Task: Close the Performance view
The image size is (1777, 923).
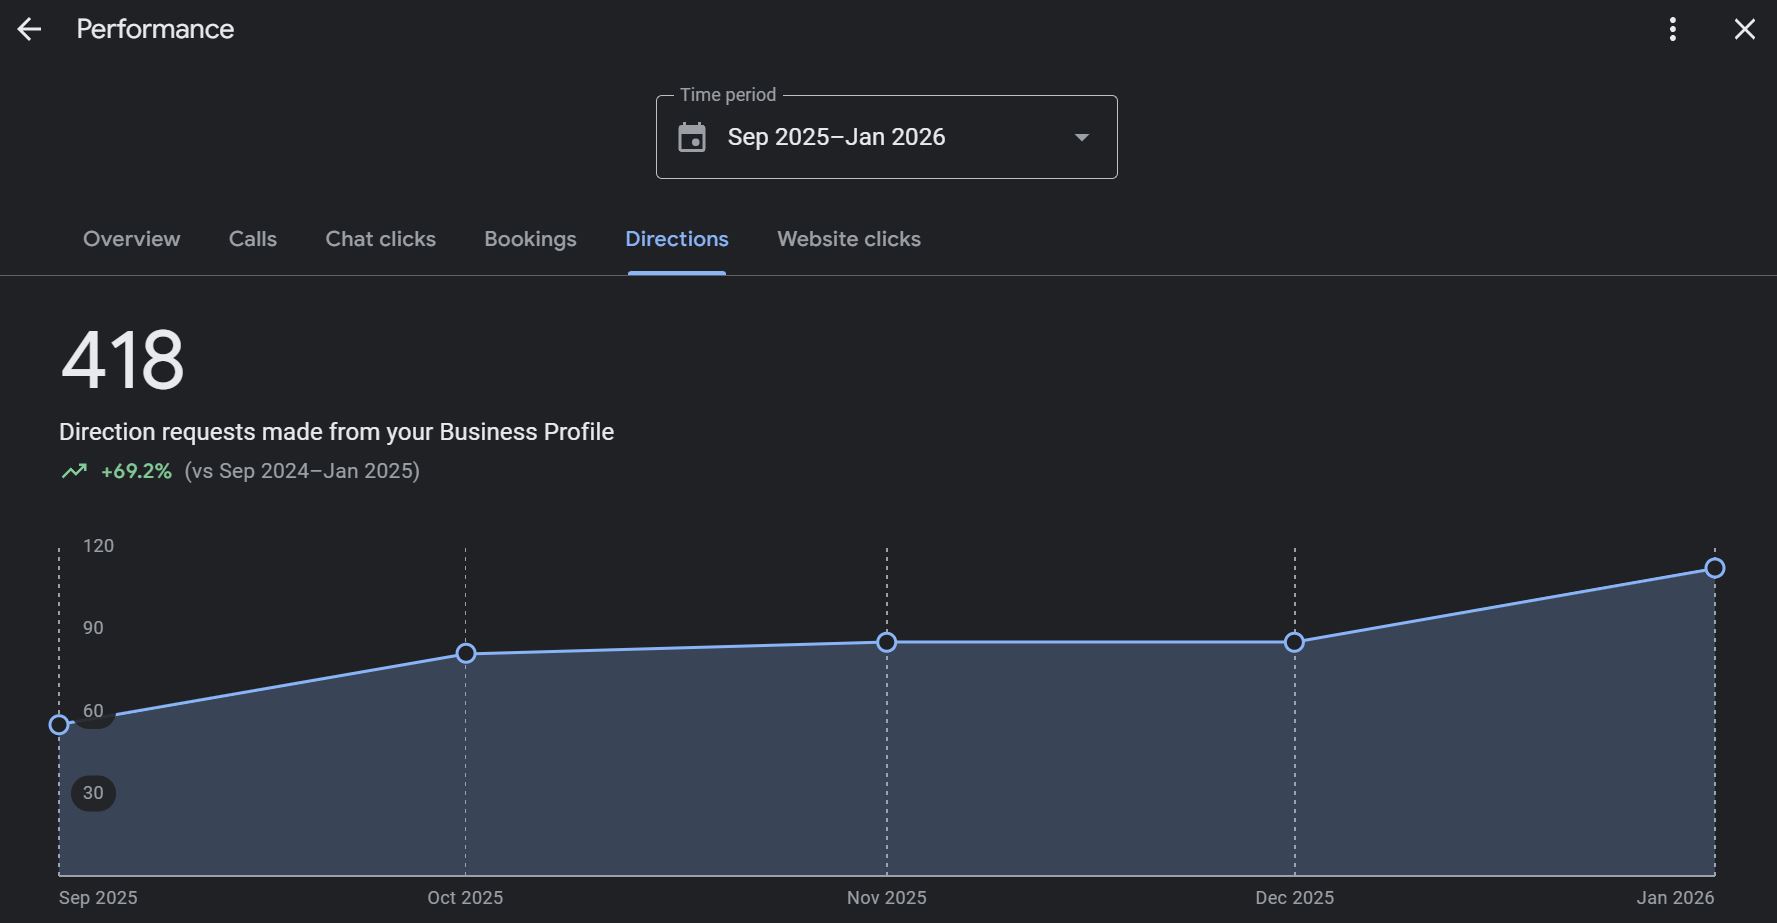Action: 1744,29
